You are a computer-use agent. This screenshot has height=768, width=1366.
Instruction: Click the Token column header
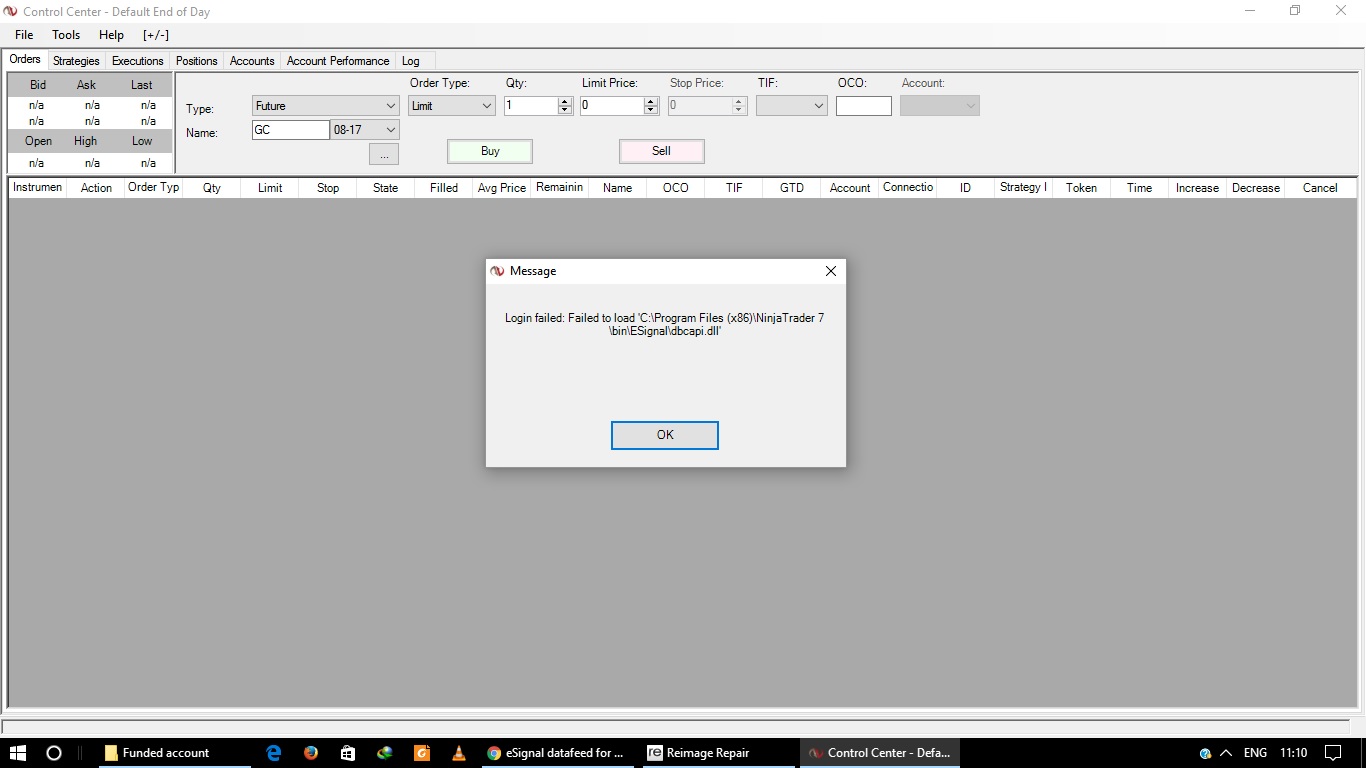tap(1082, 188)
